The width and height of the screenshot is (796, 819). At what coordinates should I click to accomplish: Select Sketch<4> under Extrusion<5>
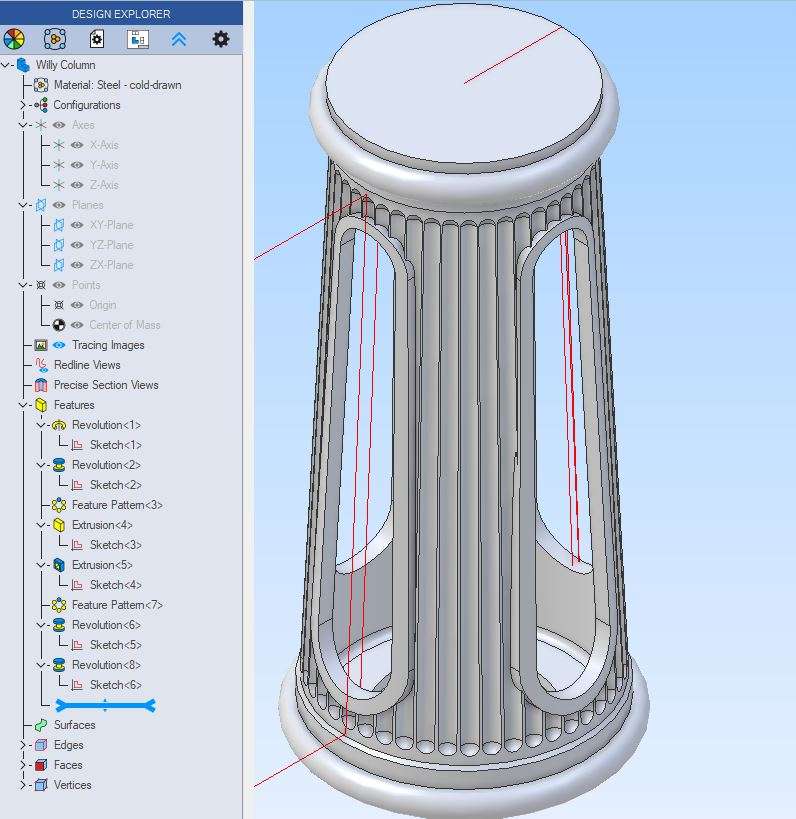(115, 584)
